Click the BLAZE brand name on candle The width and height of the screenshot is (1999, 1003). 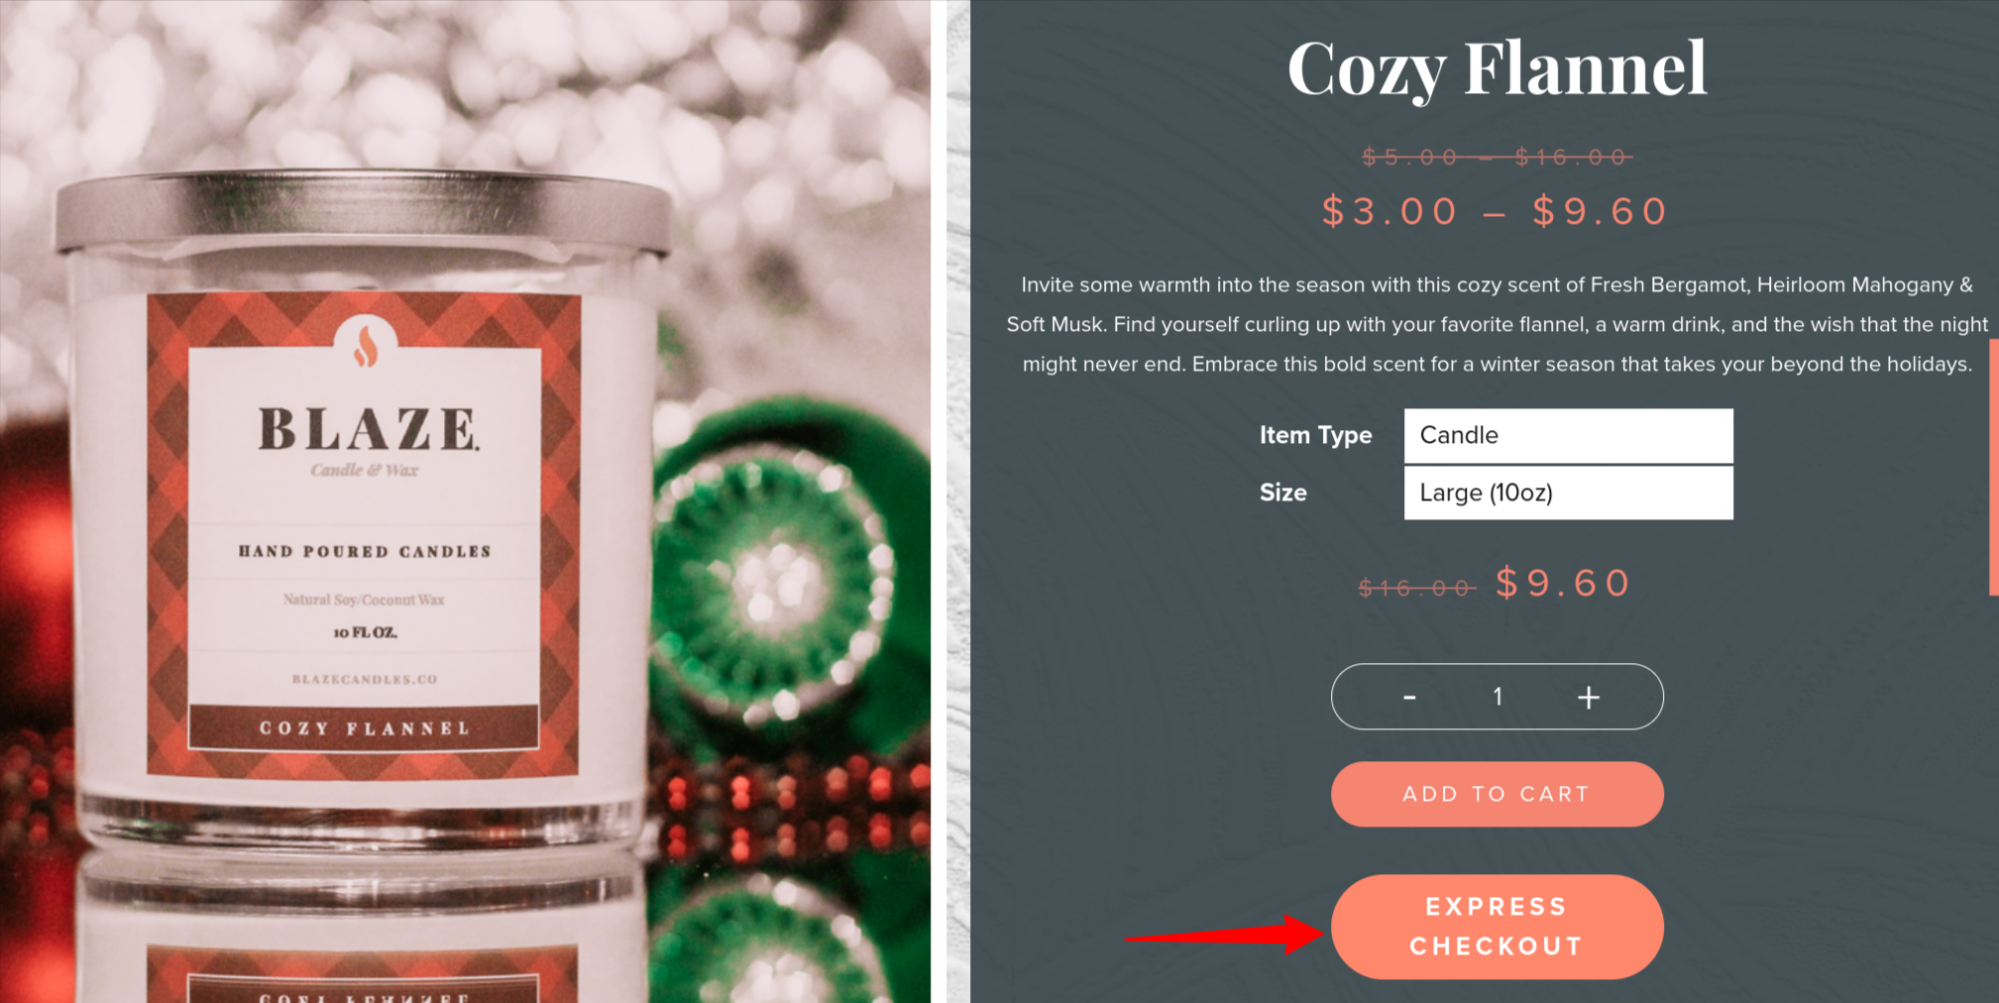click(x=368, y=429)
